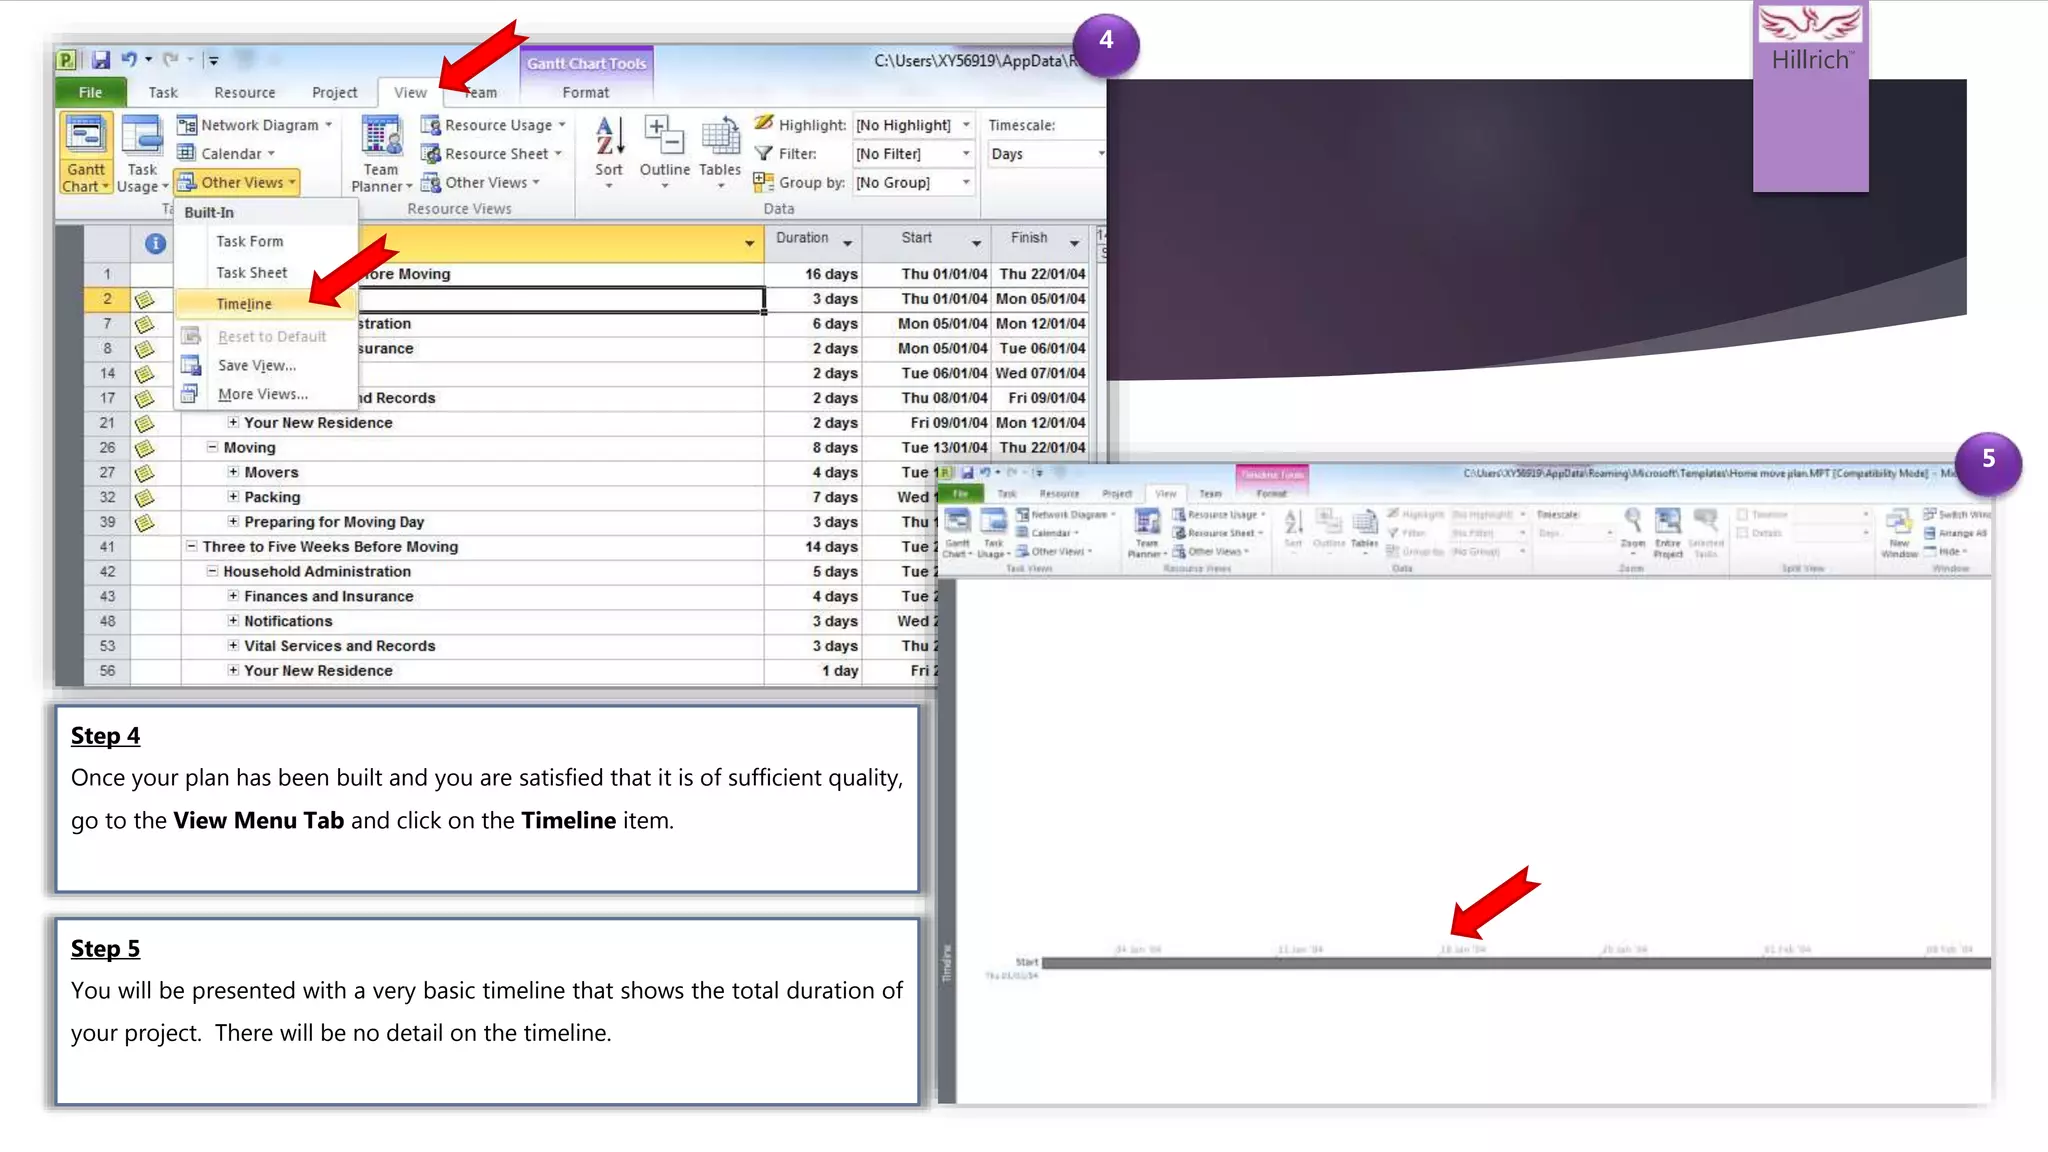Tick the Timeline checkbox in step 5 Split View
Viewport: 2048px width, 1152px height.
pos(1742,514)
